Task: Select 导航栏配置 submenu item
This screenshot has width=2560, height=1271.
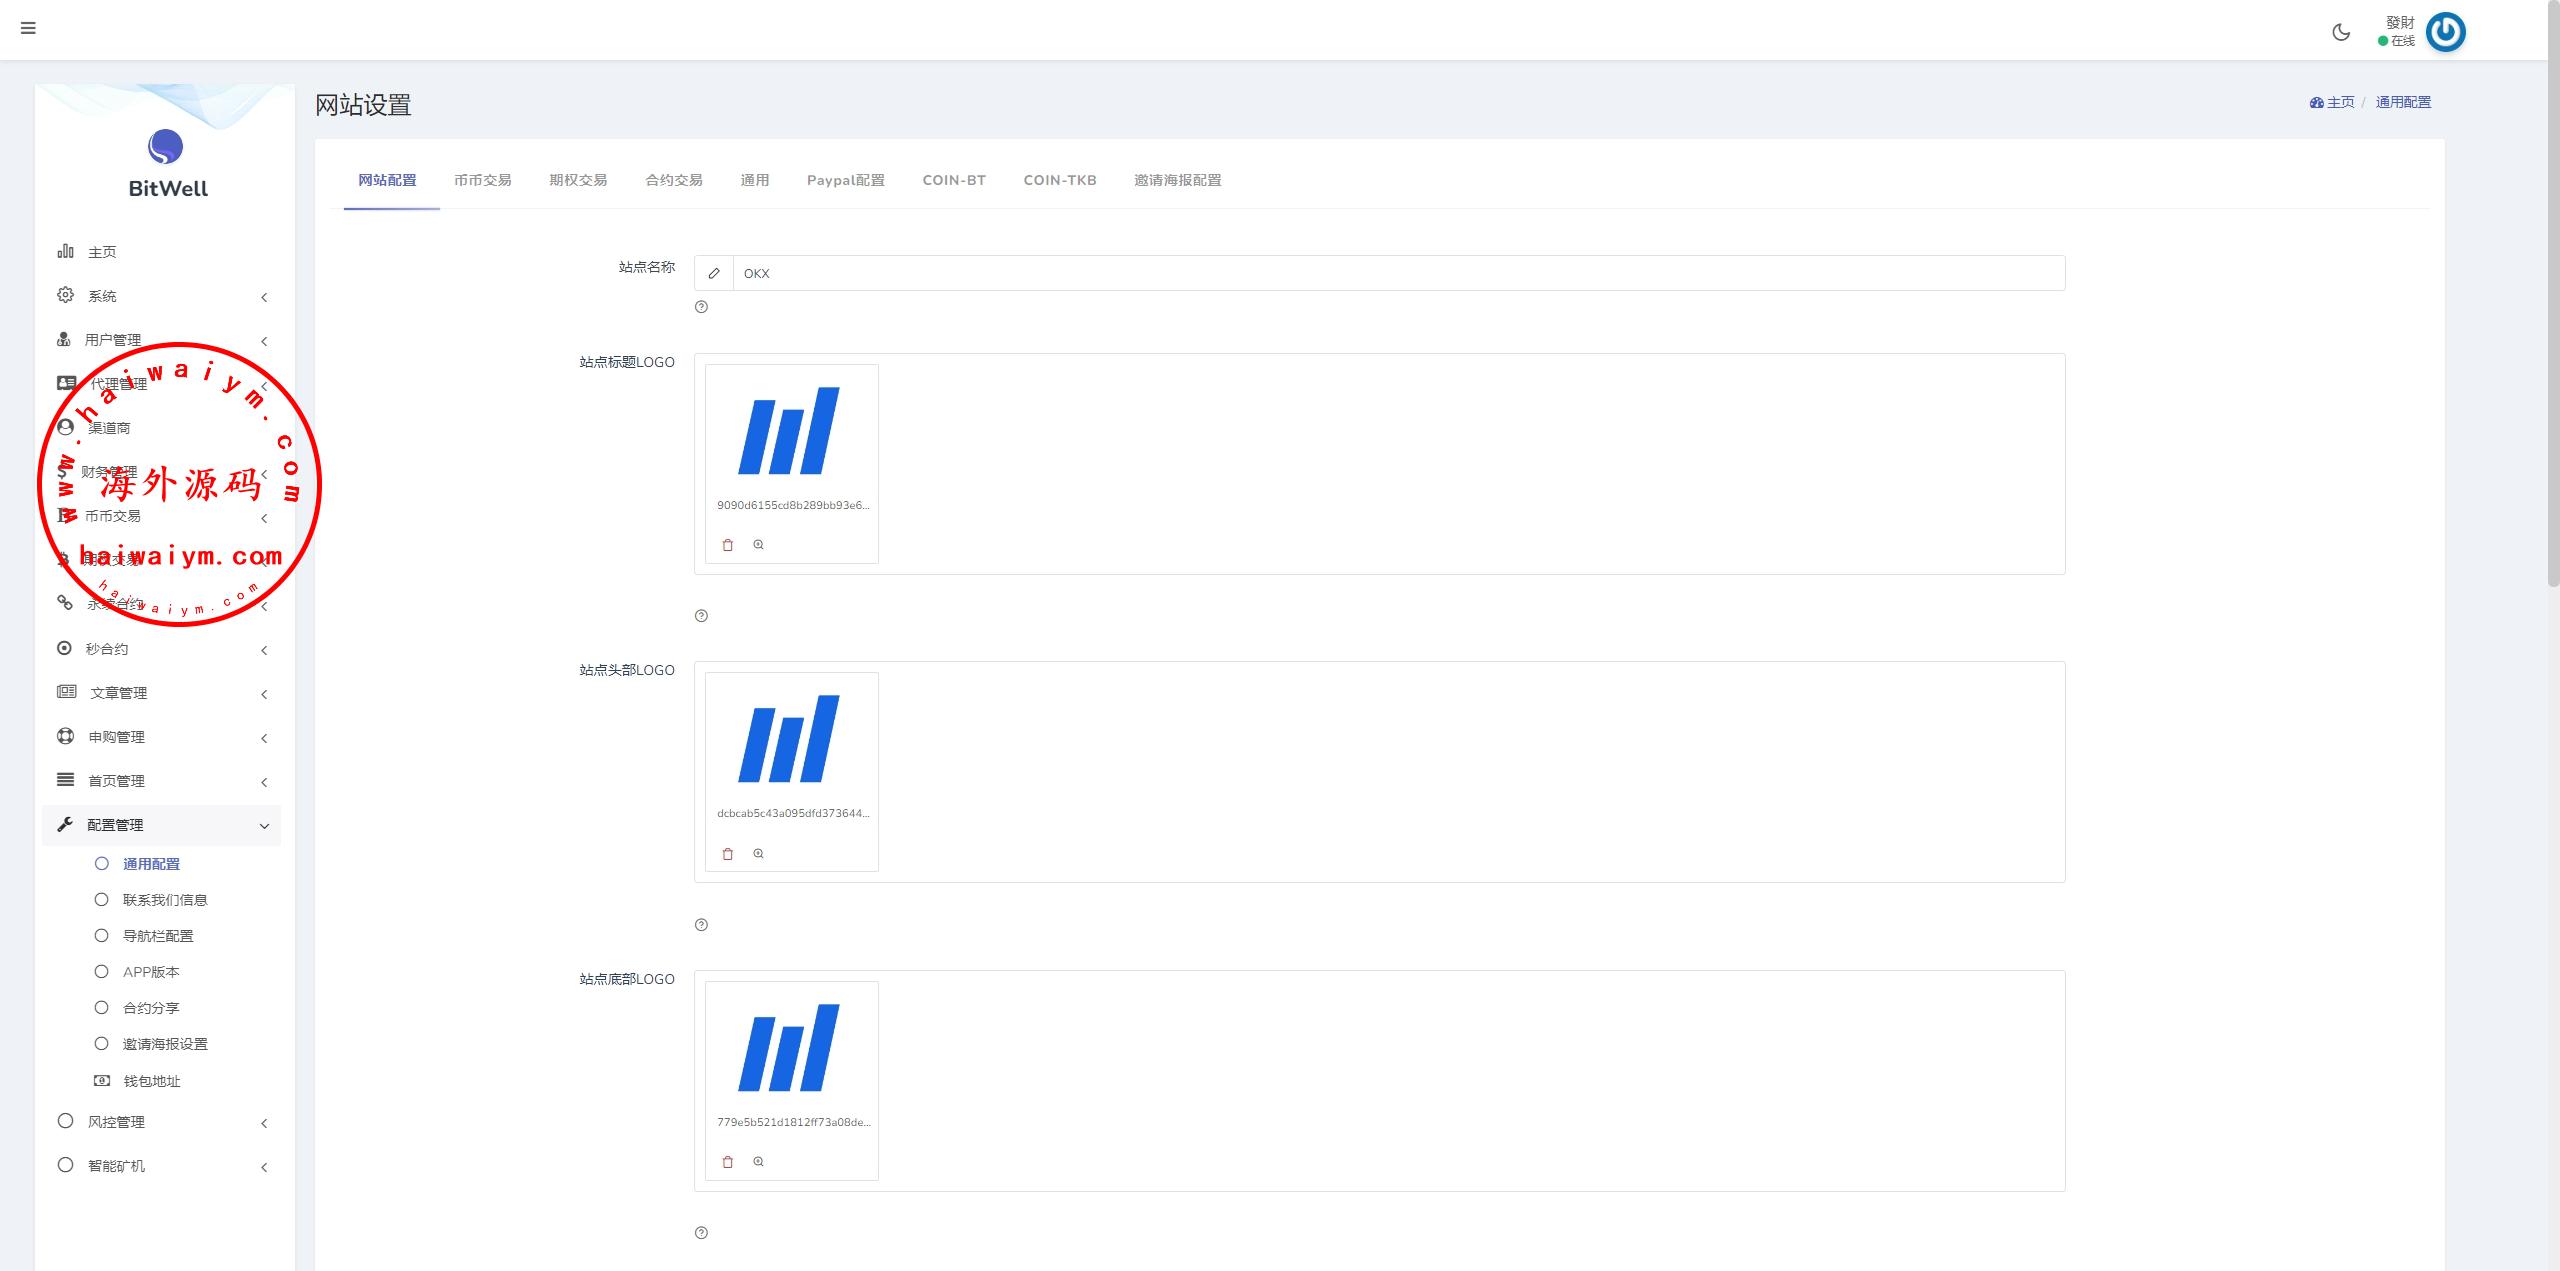Action: [158, 936]
